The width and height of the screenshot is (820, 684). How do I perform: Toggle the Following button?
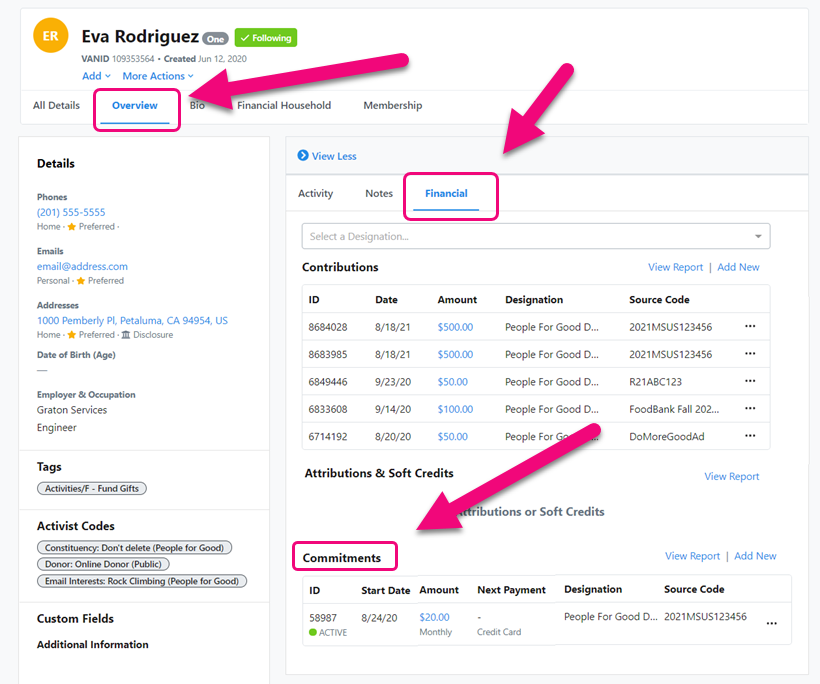coord(266,38)
